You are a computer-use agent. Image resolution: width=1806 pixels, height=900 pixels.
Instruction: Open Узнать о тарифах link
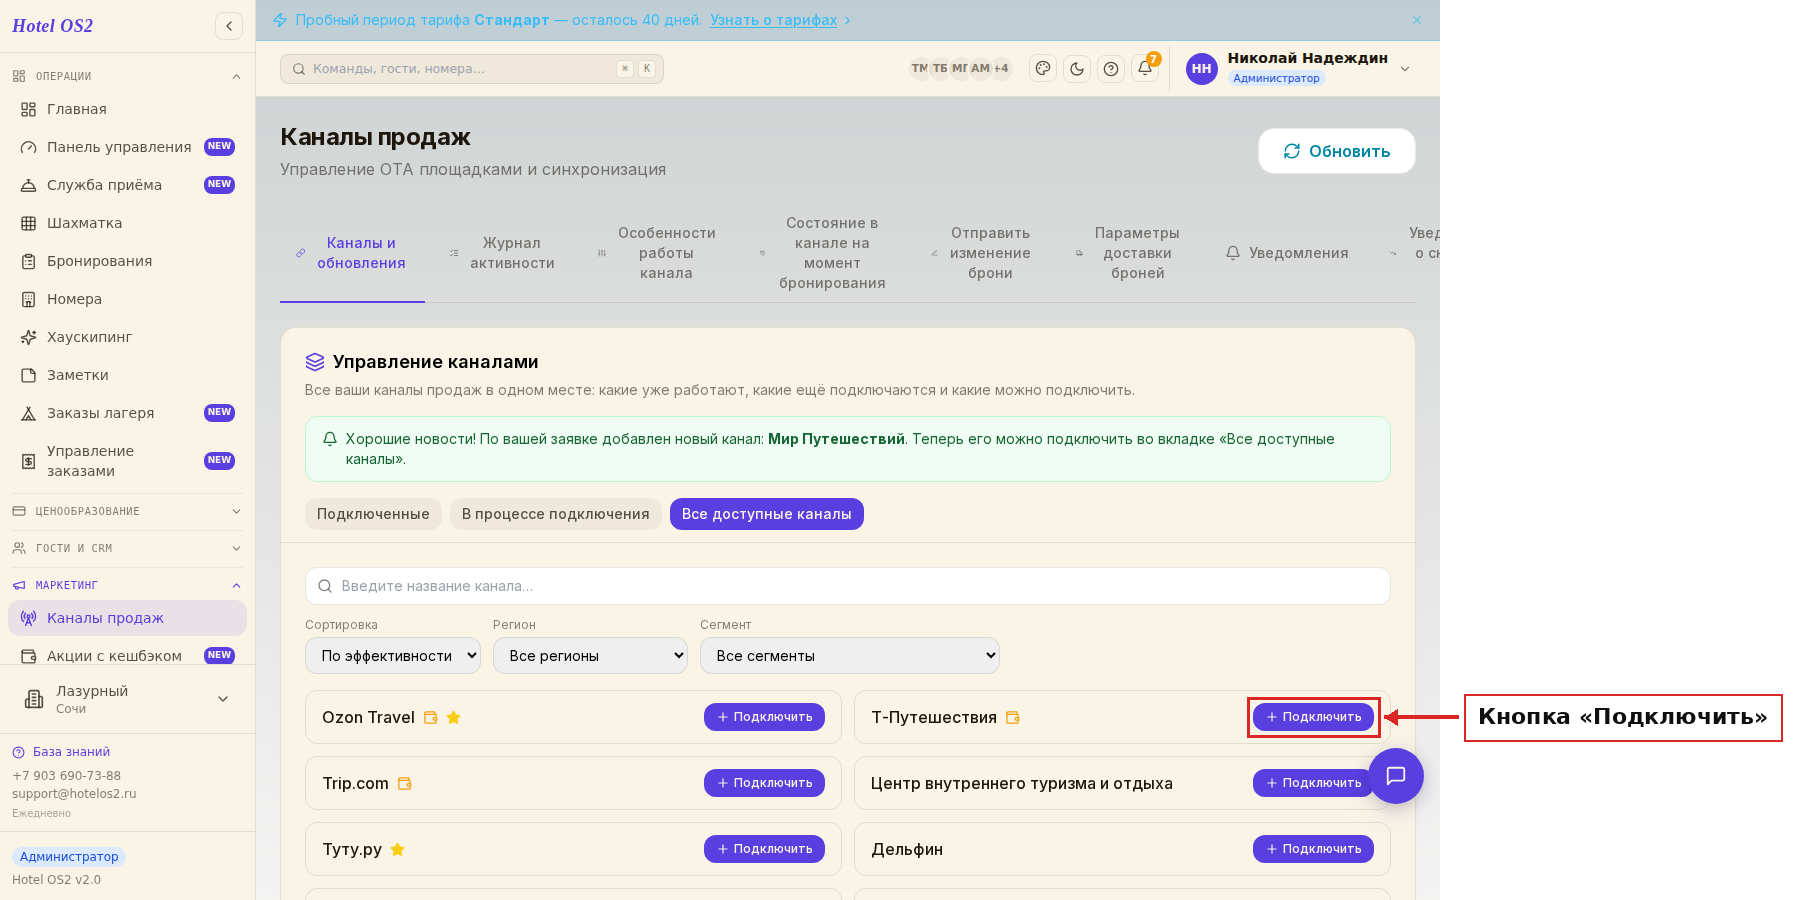(x=773, y=20)
